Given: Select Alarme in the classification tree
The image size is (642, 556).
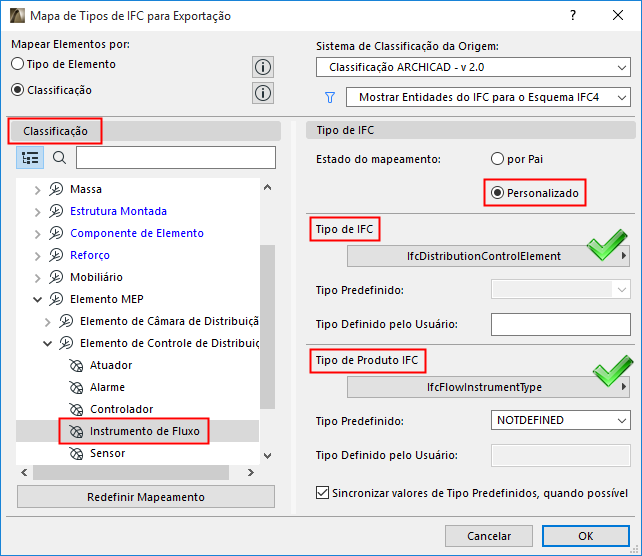Looking at the screenshot, I should [107, 387].
